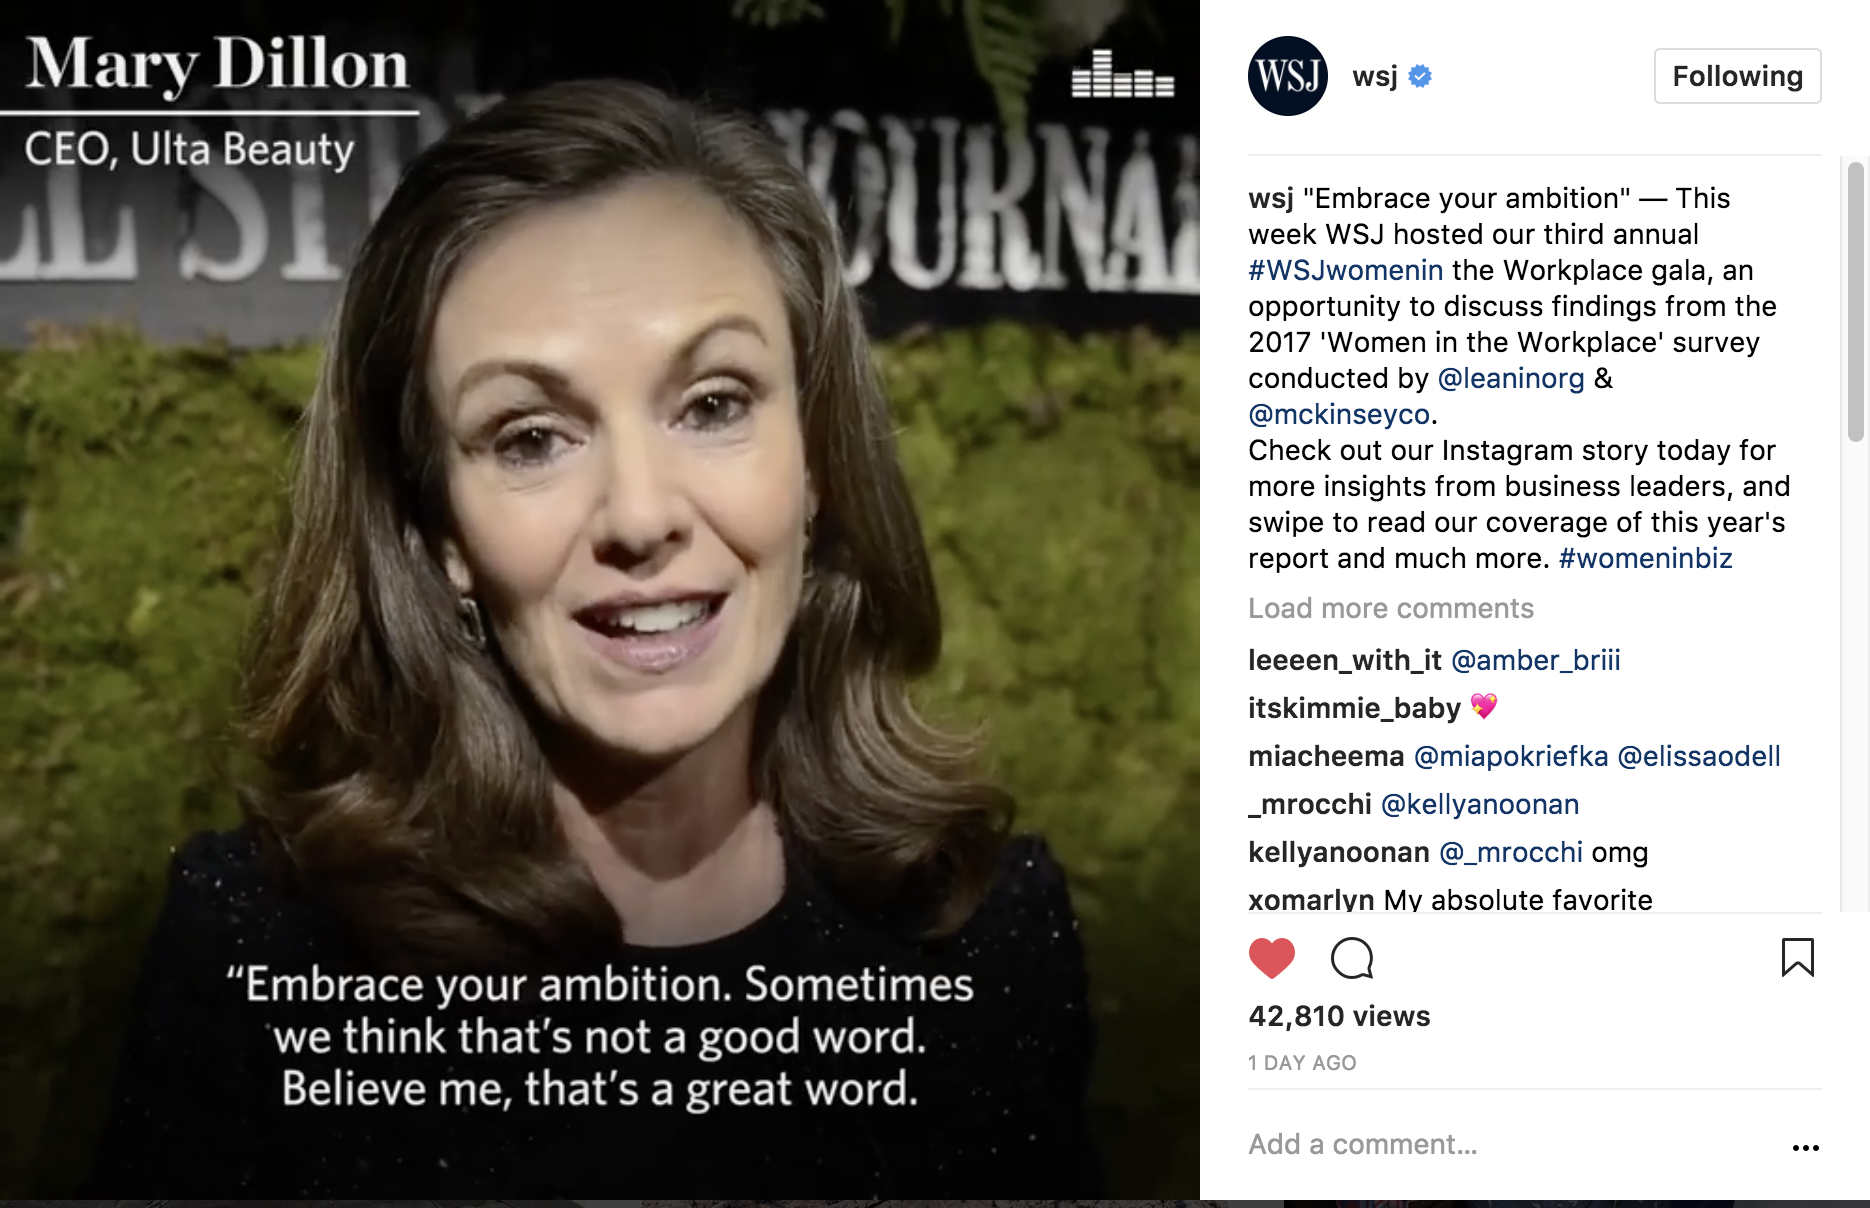Open the #womeninbiz hashtag

click(1645, 558)
